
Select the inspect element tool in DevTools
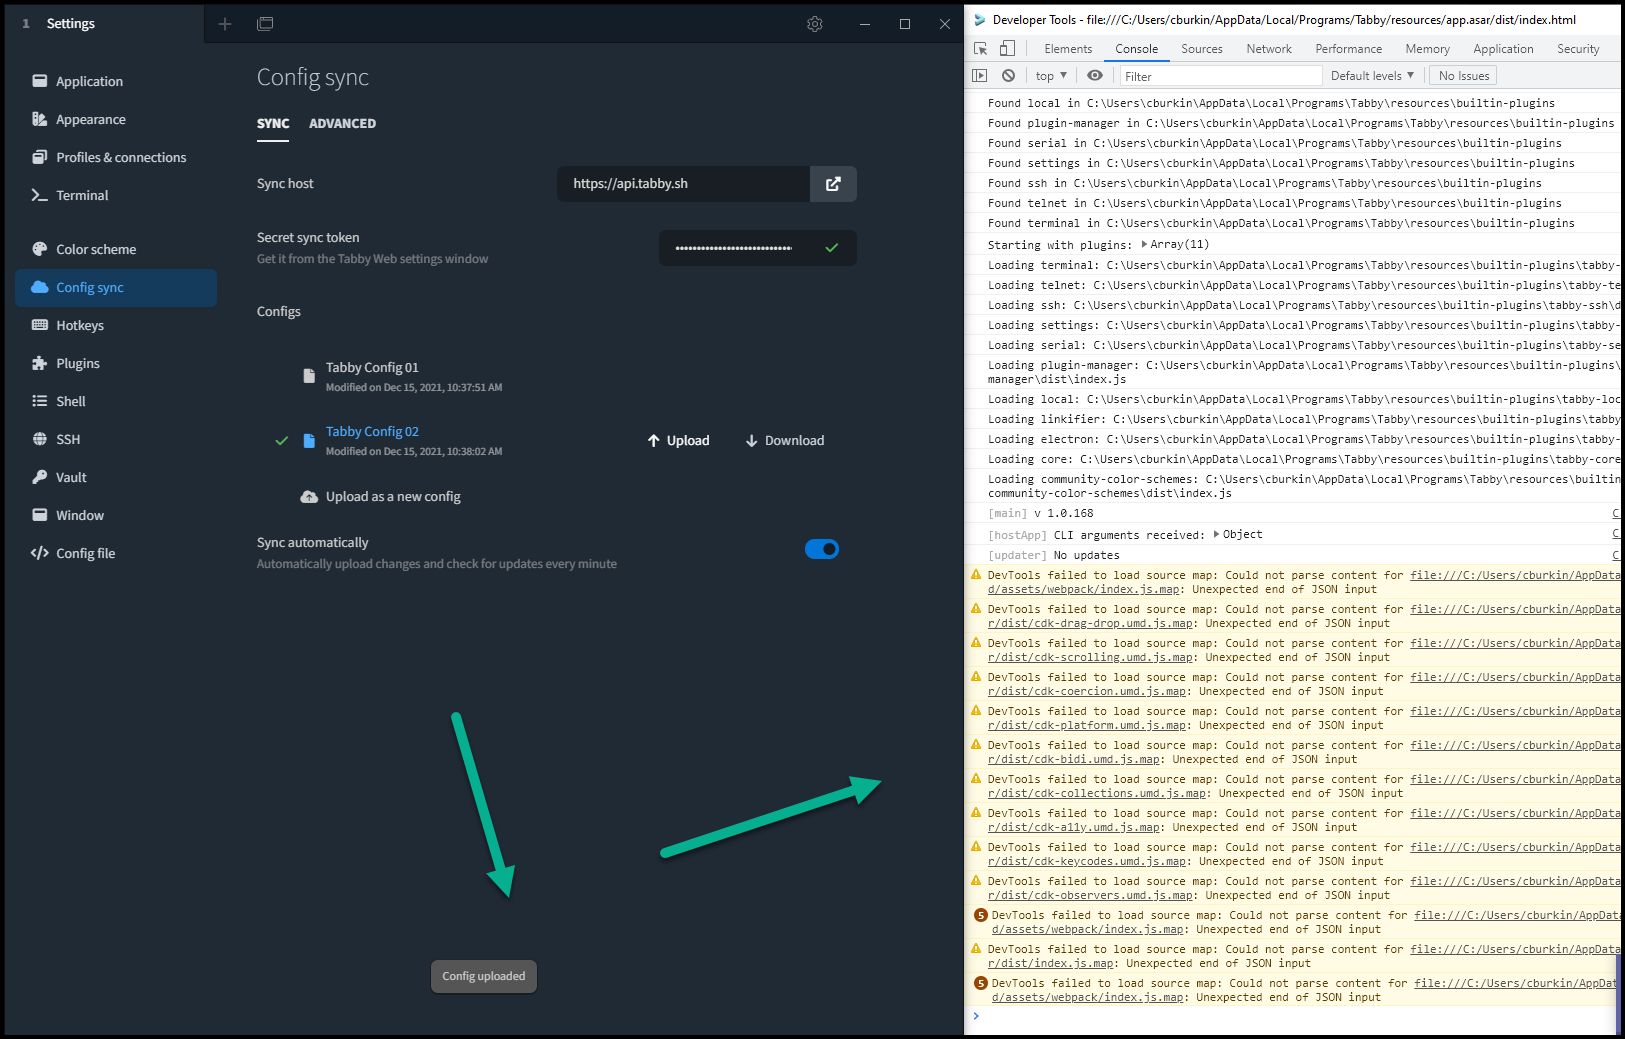tap(979, 47)
